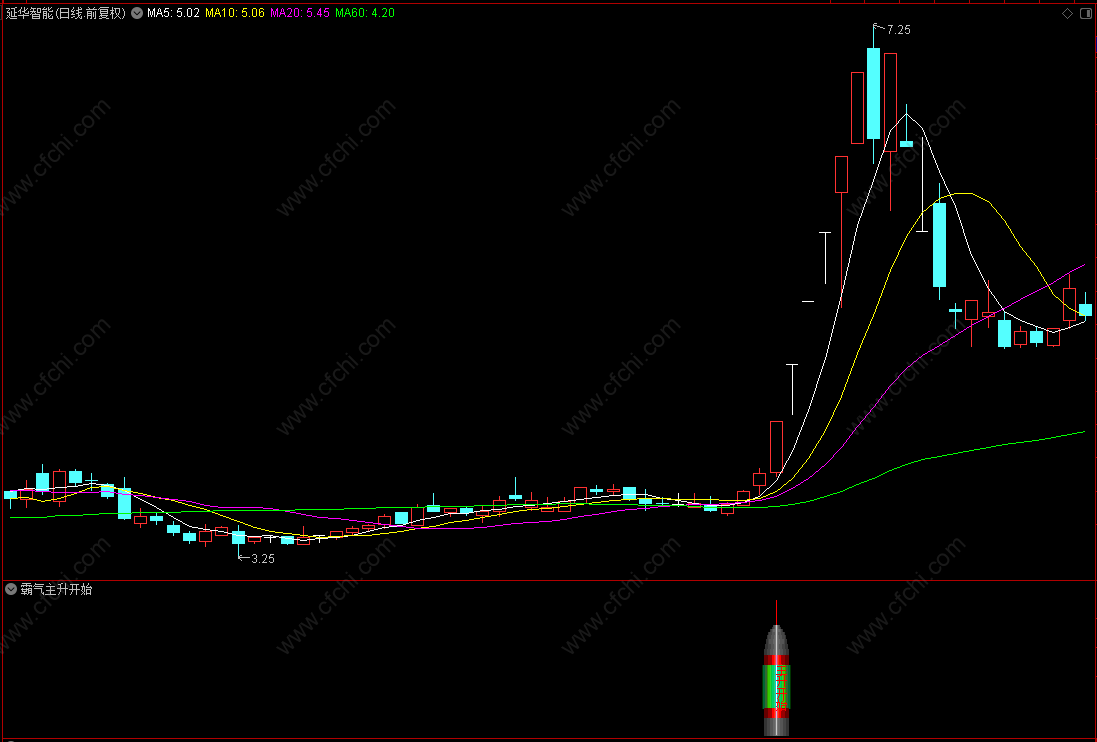Select the MA20: 5.45 indicator label

pyautogui.click(x=299, y=13)
